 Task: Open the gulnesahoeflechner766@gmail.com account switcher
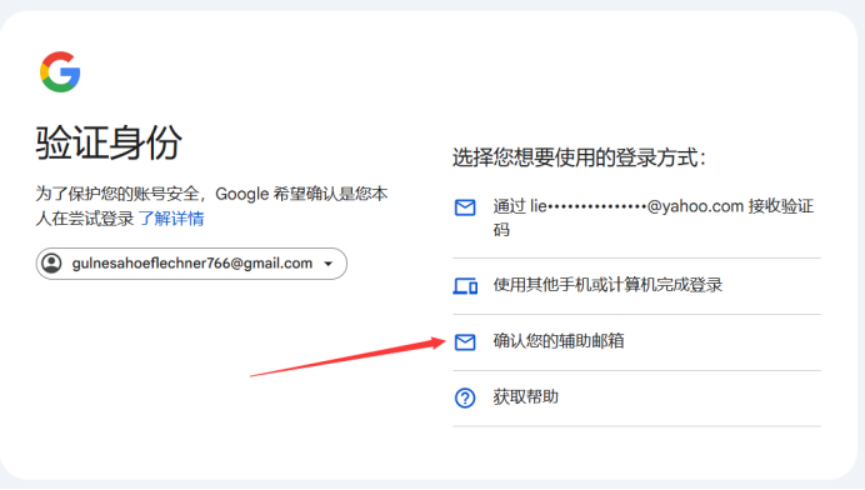coord(191,264)
